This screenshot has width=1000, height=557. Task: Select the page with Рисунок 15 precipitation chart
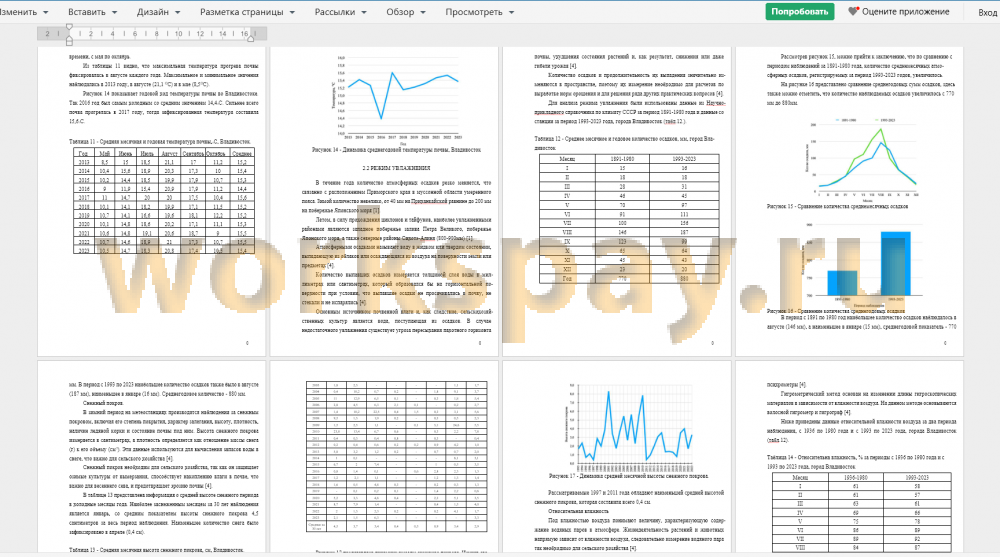[849, 201]
